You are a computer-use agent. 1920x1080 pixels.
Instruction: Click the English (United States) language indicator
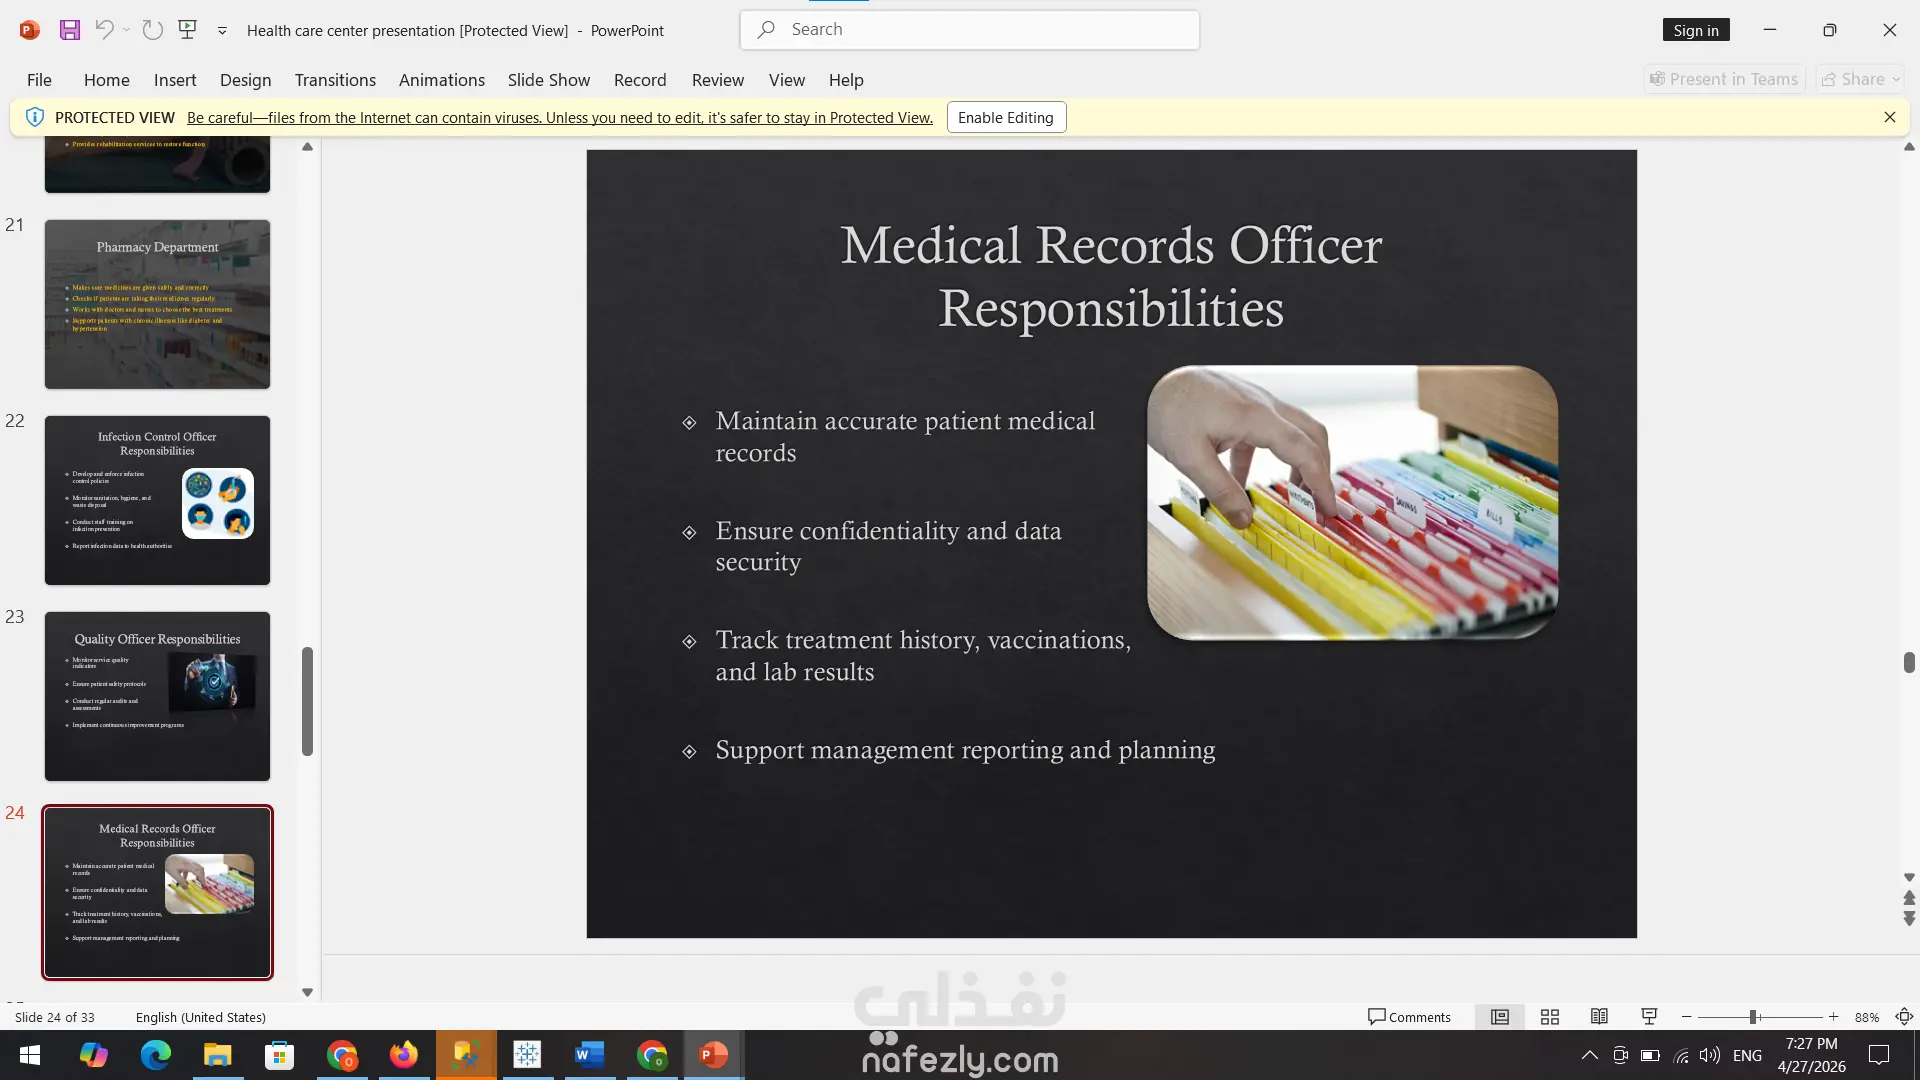(x=201, y=1017)
